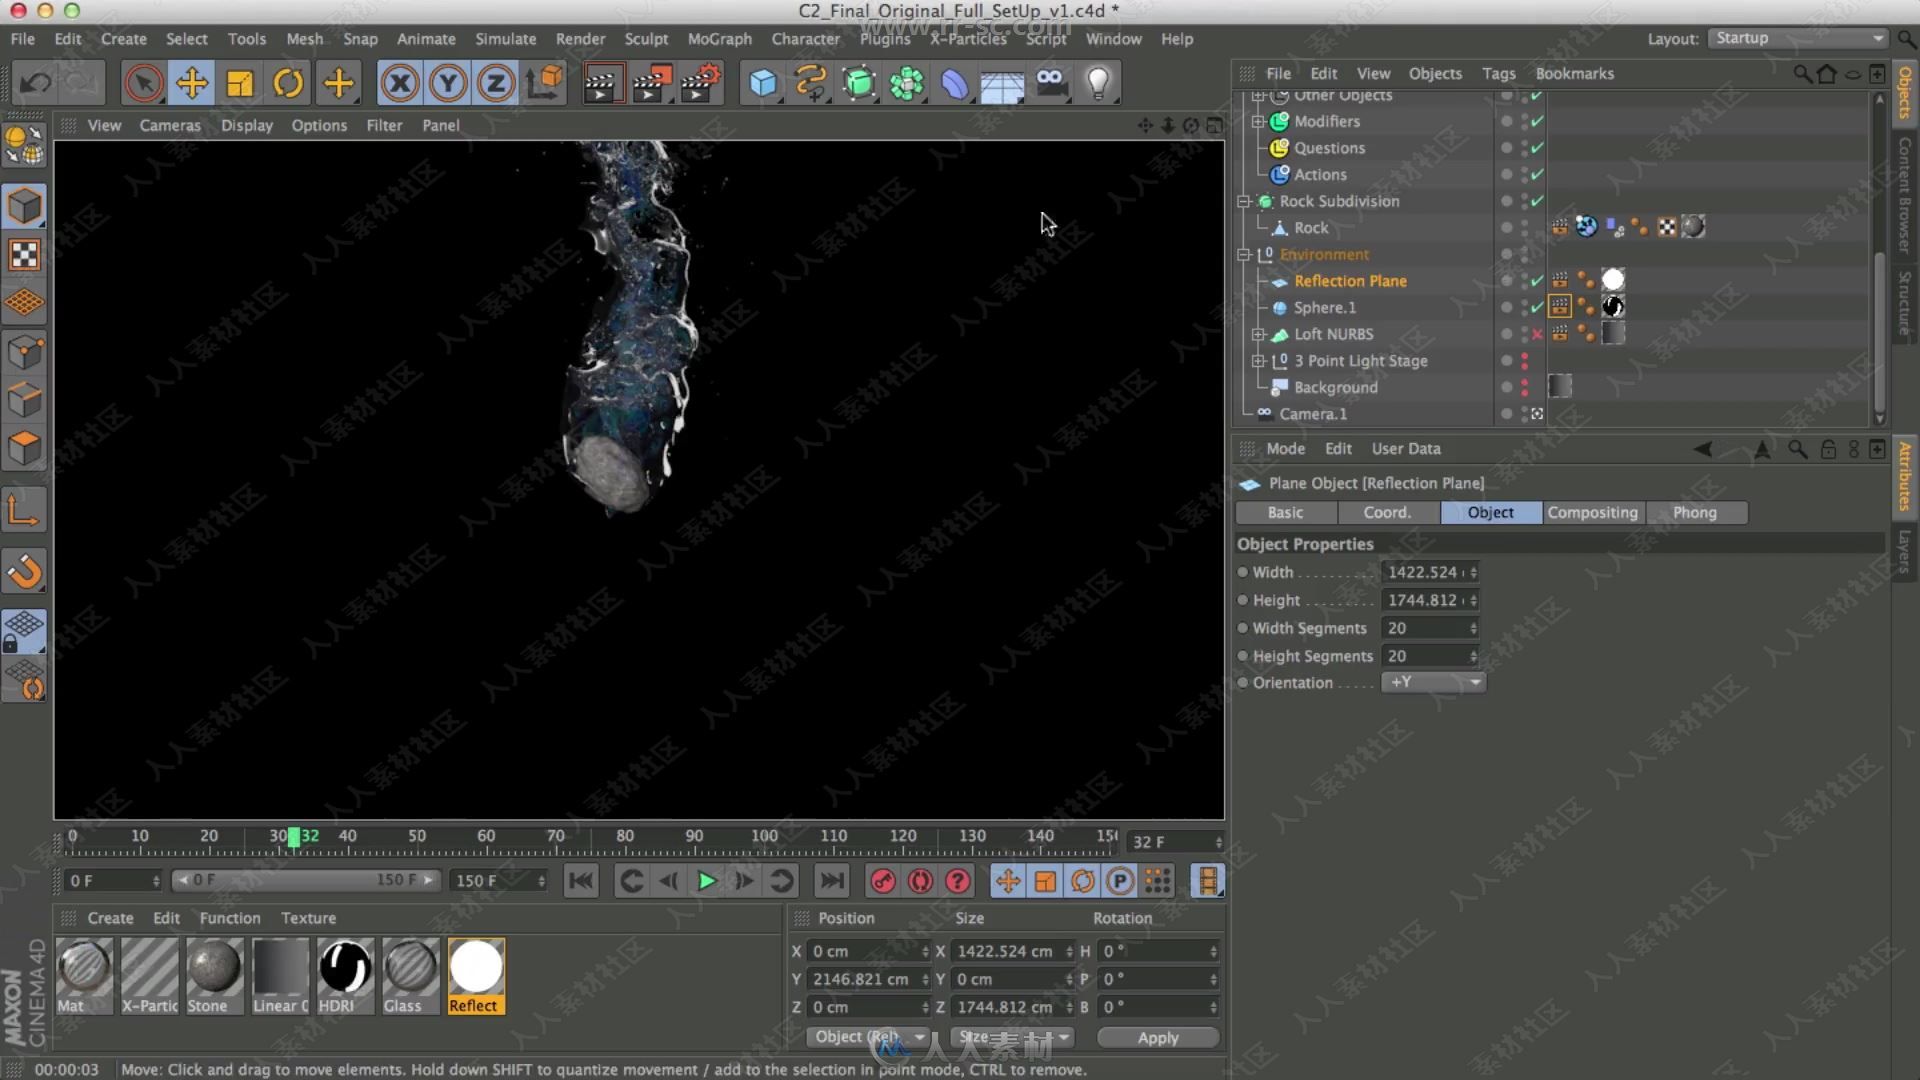Toggle visibility of Background object

coord(1507,386)
